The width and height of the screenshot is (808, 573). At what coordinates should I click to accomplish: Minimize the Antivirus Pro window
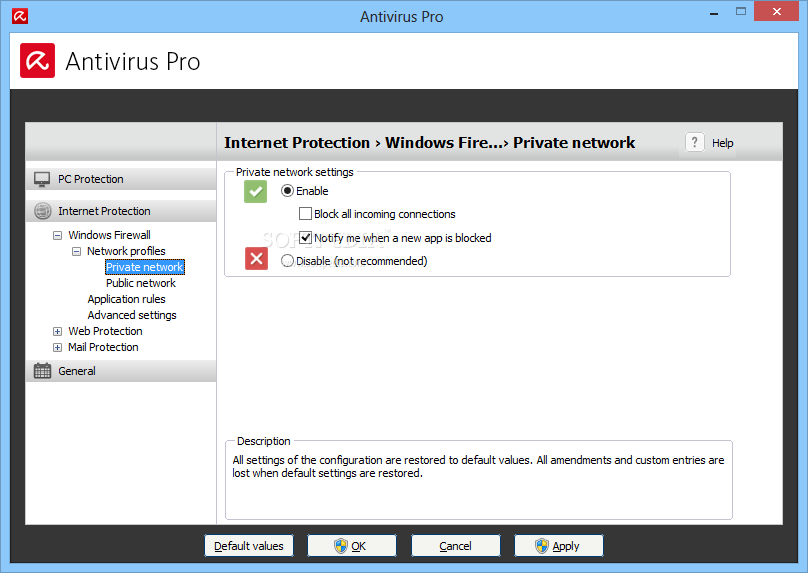tap(714, 12)
